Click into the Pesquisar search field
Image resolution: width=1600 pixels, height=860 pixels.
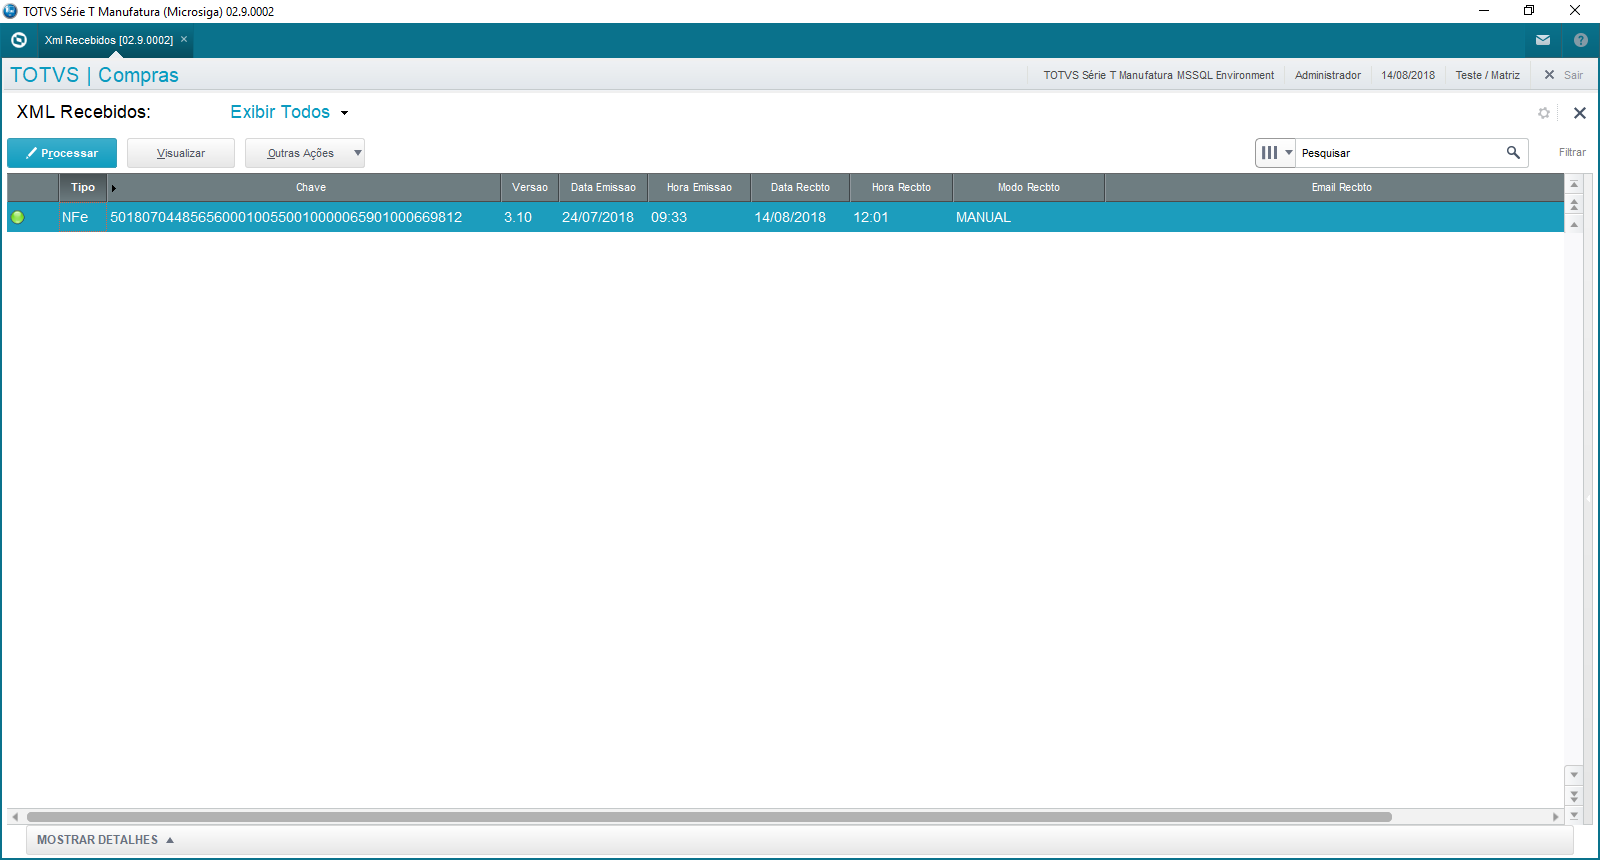pos(1400,153)
